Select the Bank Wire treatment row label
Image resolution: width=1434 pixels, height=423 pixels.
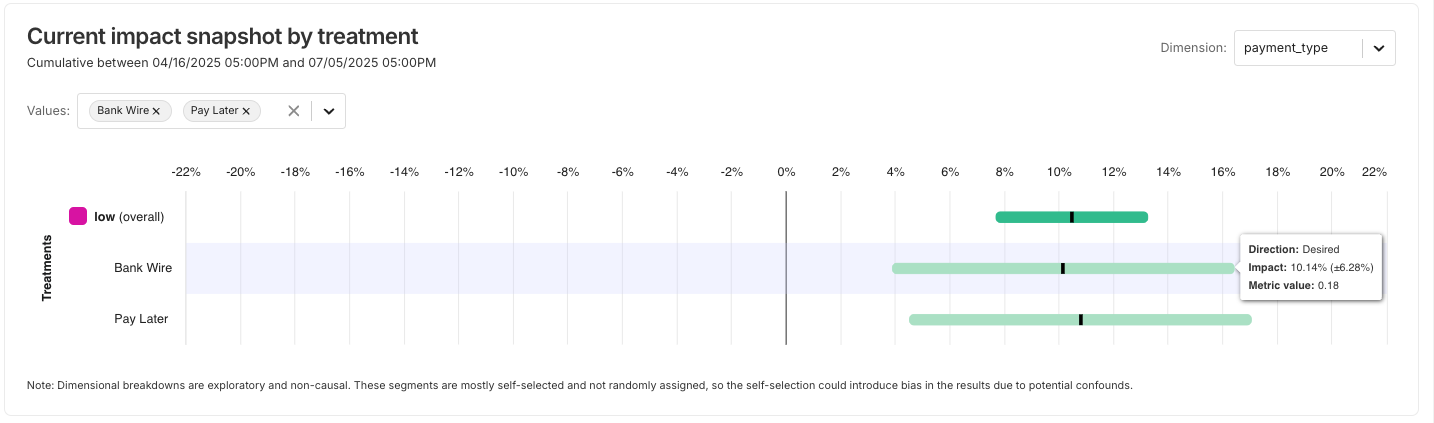point(143,268)
